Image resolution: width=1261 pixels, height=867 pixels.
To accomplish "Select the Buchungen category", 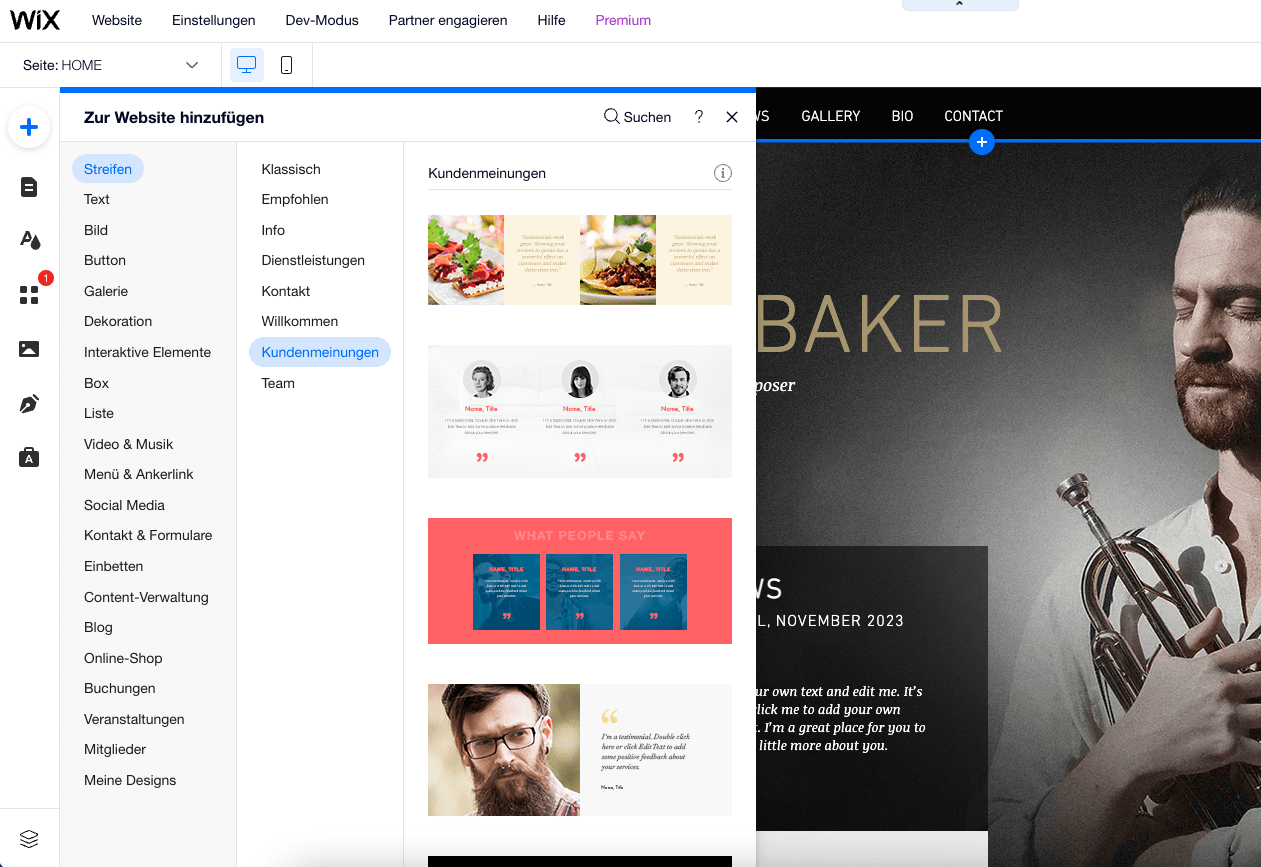I will coord(120,688).
